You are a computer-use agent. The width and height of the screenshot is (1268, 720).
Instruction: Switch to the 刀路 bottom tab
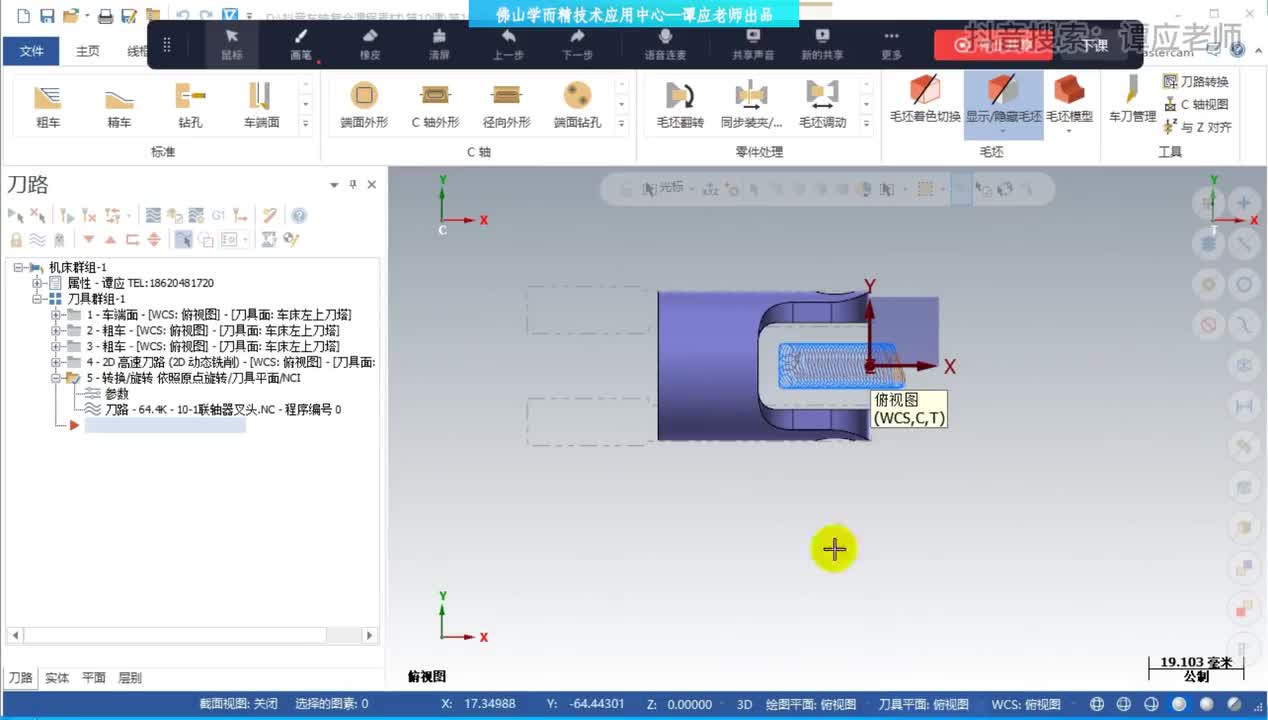(x=20, y=677)
